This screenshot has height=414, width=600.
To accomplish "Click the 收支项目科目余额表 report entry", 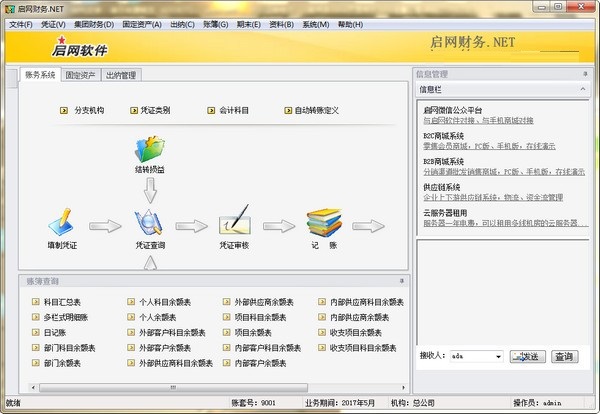I will (363, 348).
